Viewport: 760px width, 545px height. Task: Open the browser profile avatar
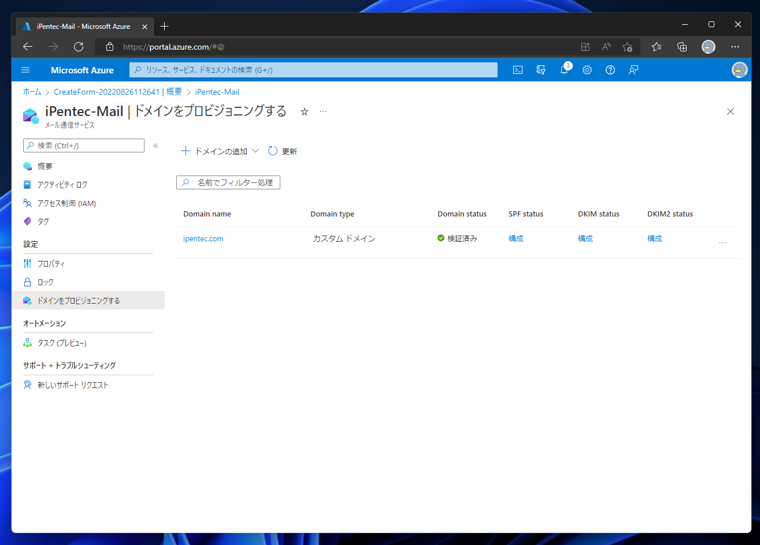[708, 47]
